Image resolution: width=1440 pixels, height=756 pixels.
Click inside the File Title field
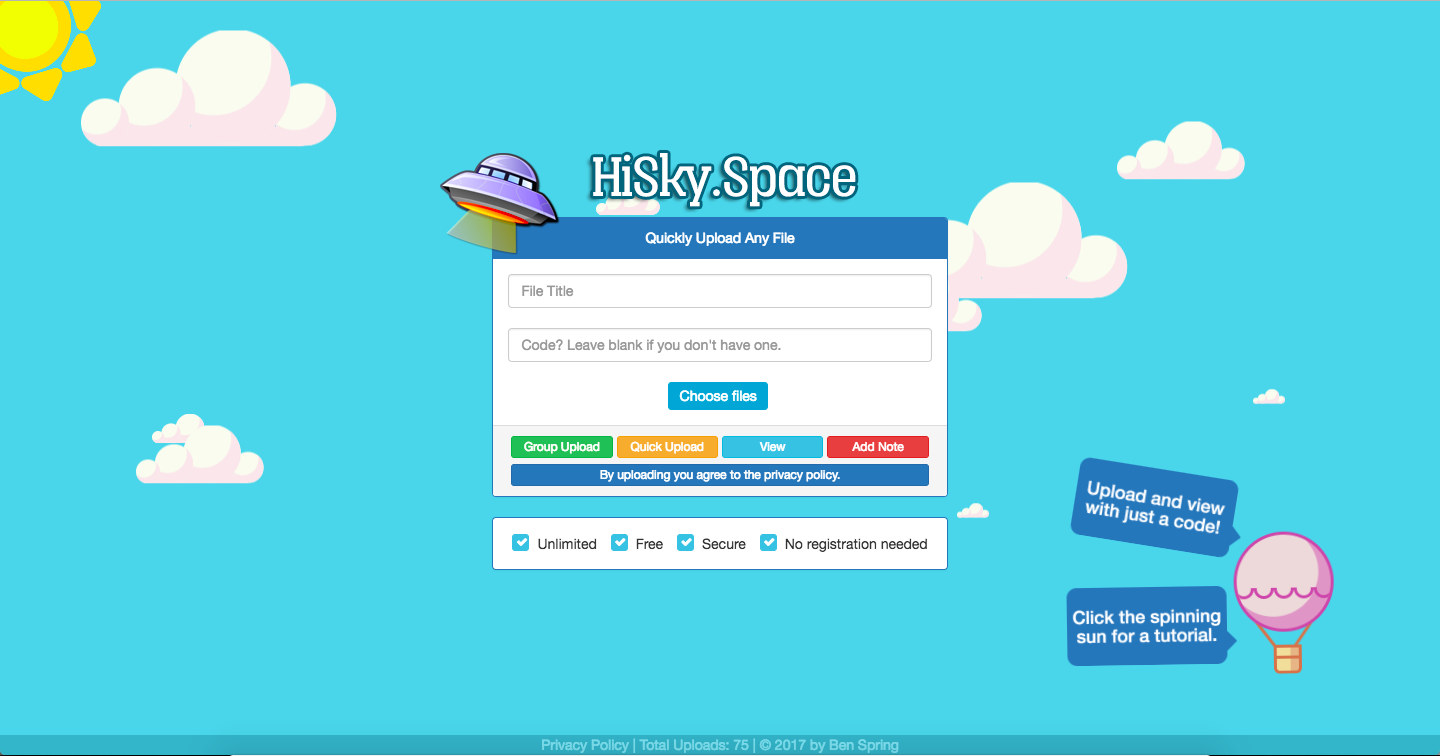click(x=719, y=291)
